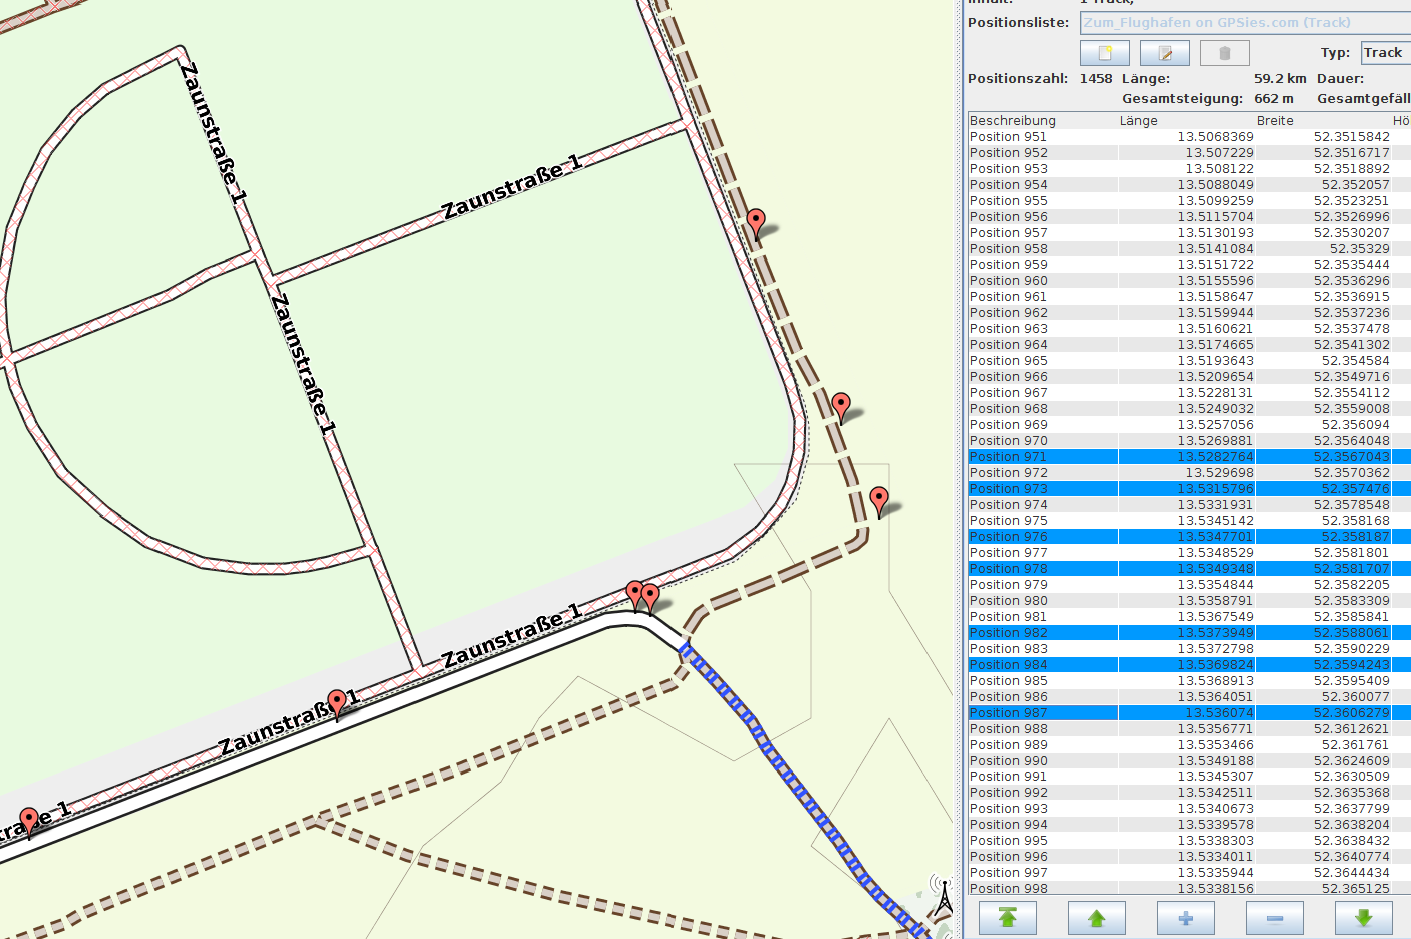Sort by the Beschreibung column header
The image size is (1411, 939).
coord(1043,120)
